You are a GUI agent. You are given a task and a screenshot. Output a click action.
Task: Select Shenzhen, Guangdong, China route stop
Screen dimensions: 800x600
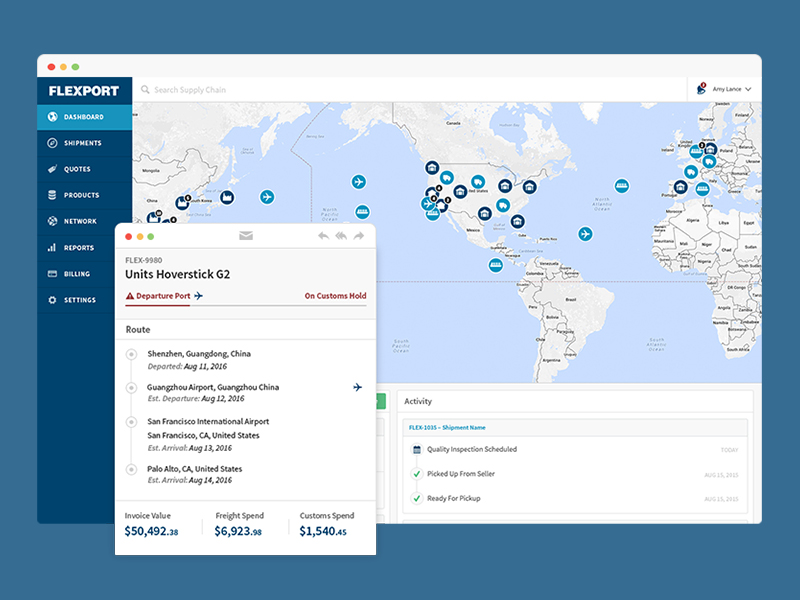point(199,354)
